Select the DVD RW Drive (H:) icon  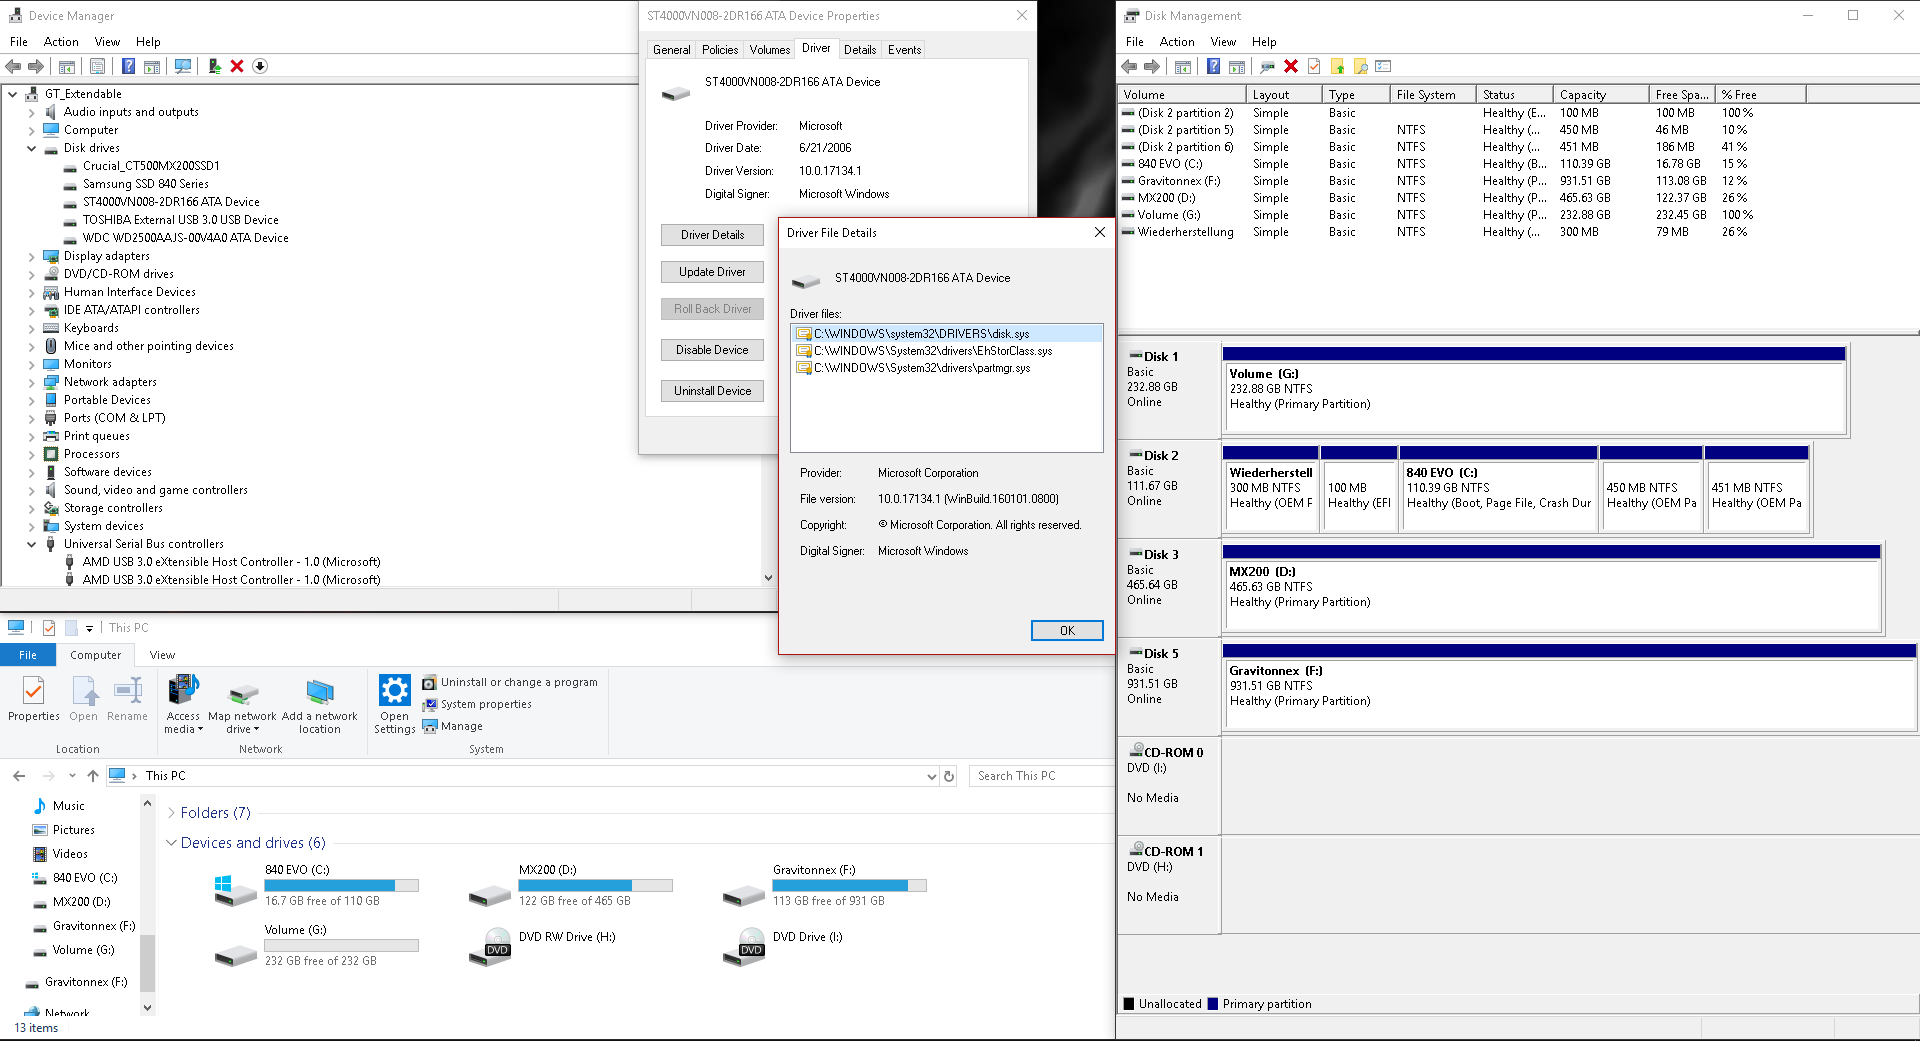tap(490, 945)
